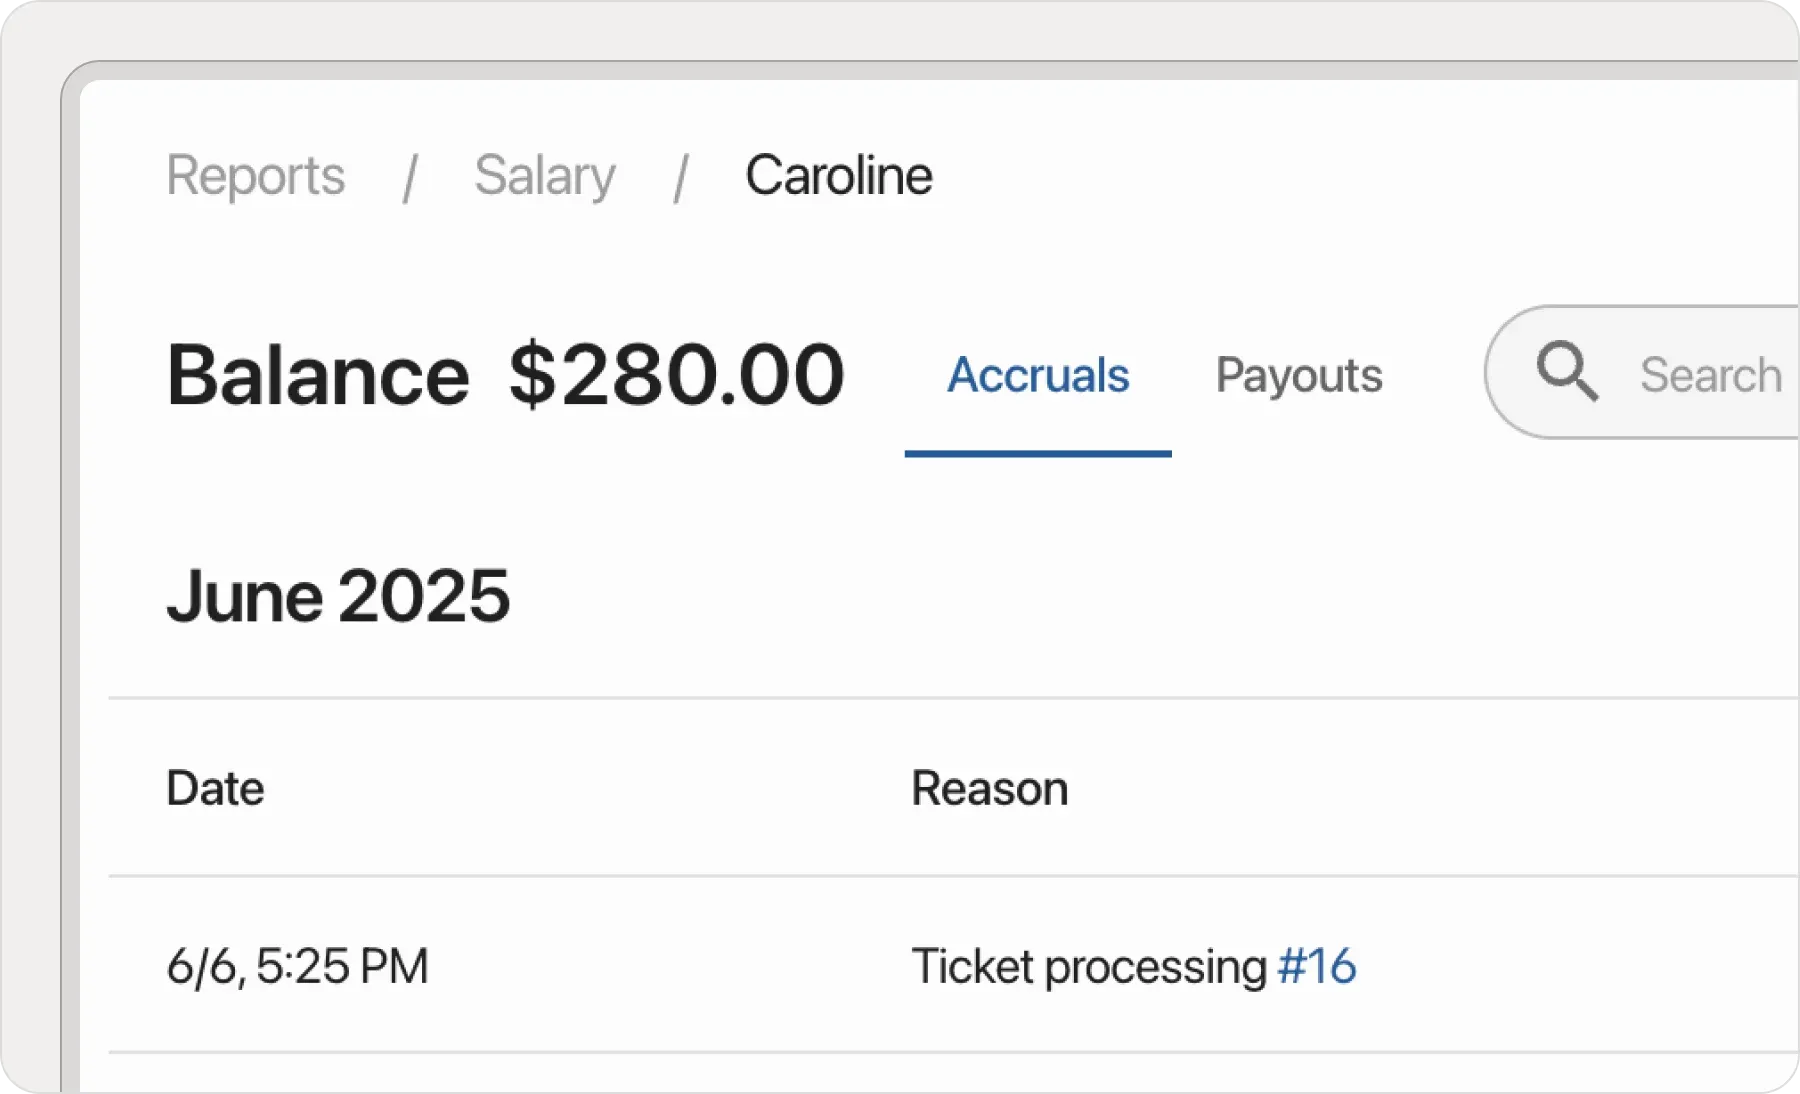Focus the search bar on the right

tap(1700, 375)
